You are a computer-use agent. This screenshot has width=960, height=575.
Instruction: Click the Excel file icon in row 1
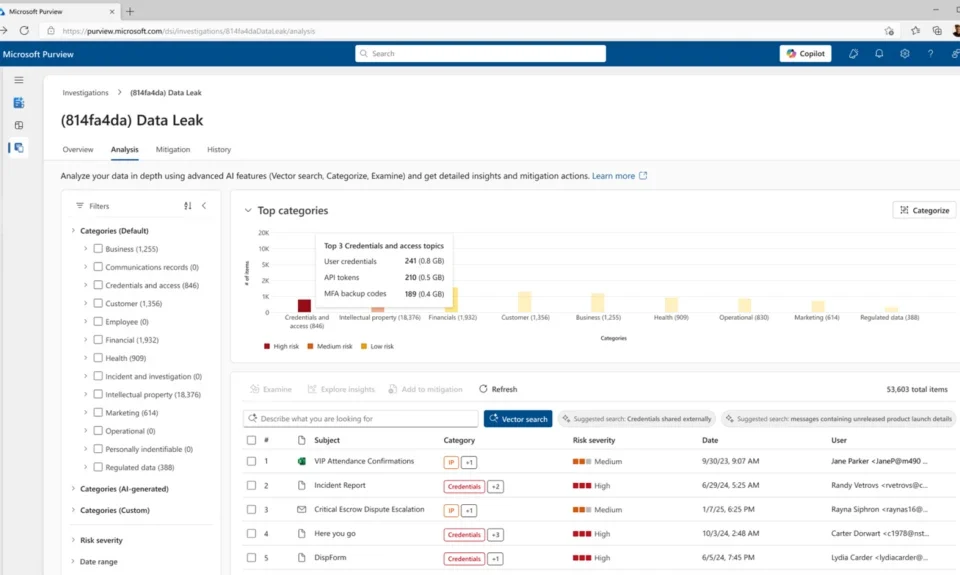[301, 461]
